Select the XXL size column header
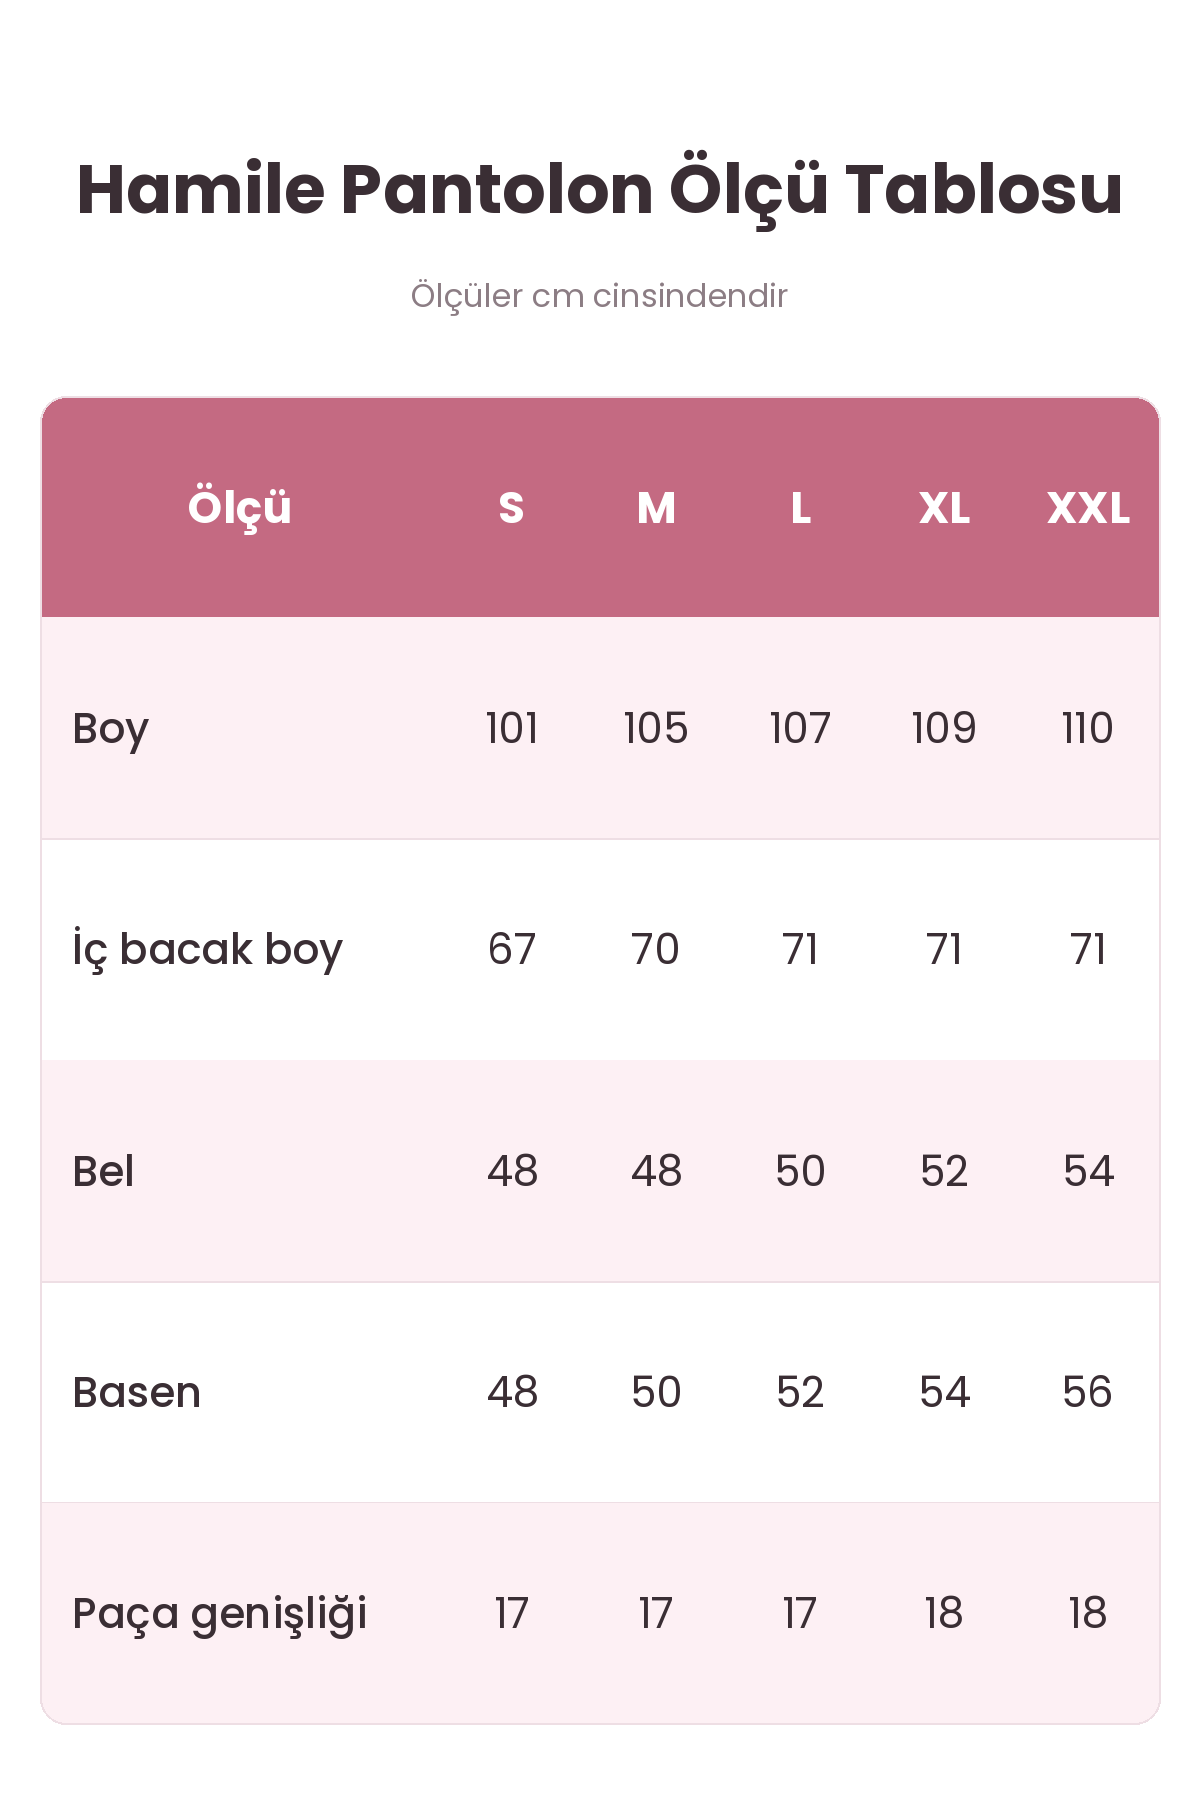Image resolution: width=1200 pixels, height=1800 pixels. tap(1088, 508)
